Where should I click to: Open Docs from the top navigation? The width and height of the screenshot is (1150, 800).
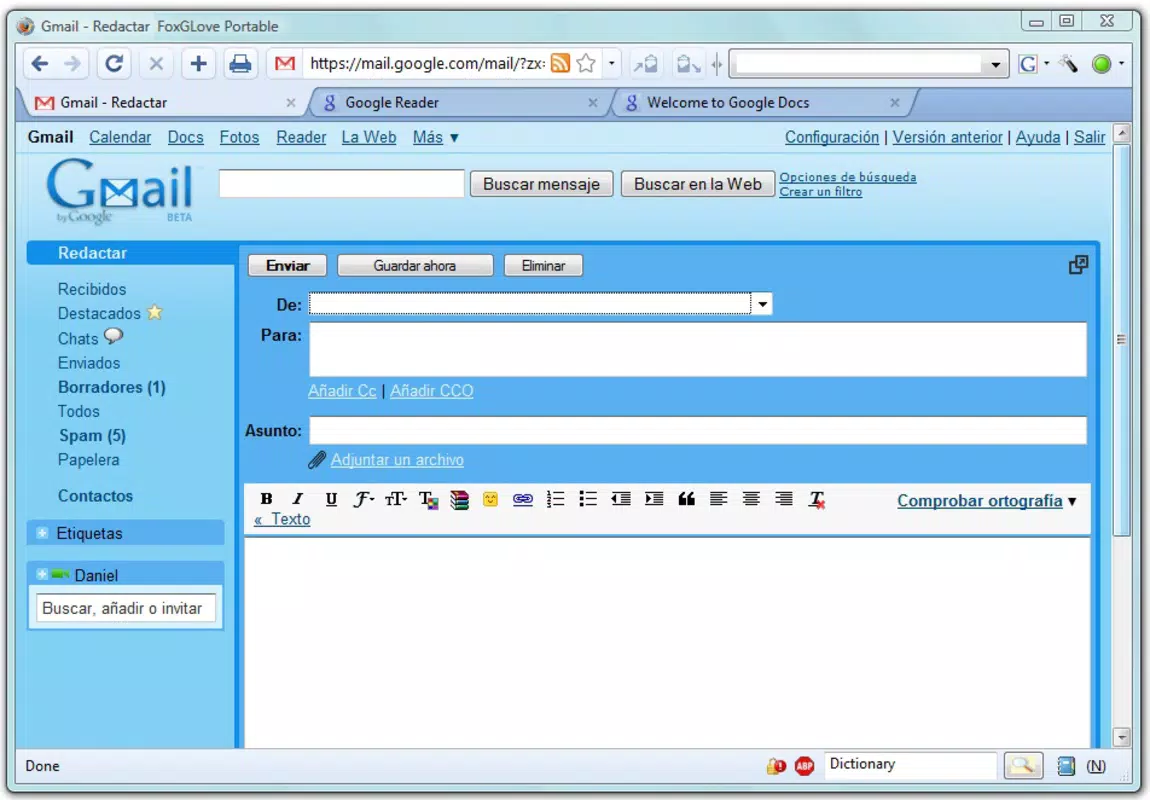click(186, 137)
